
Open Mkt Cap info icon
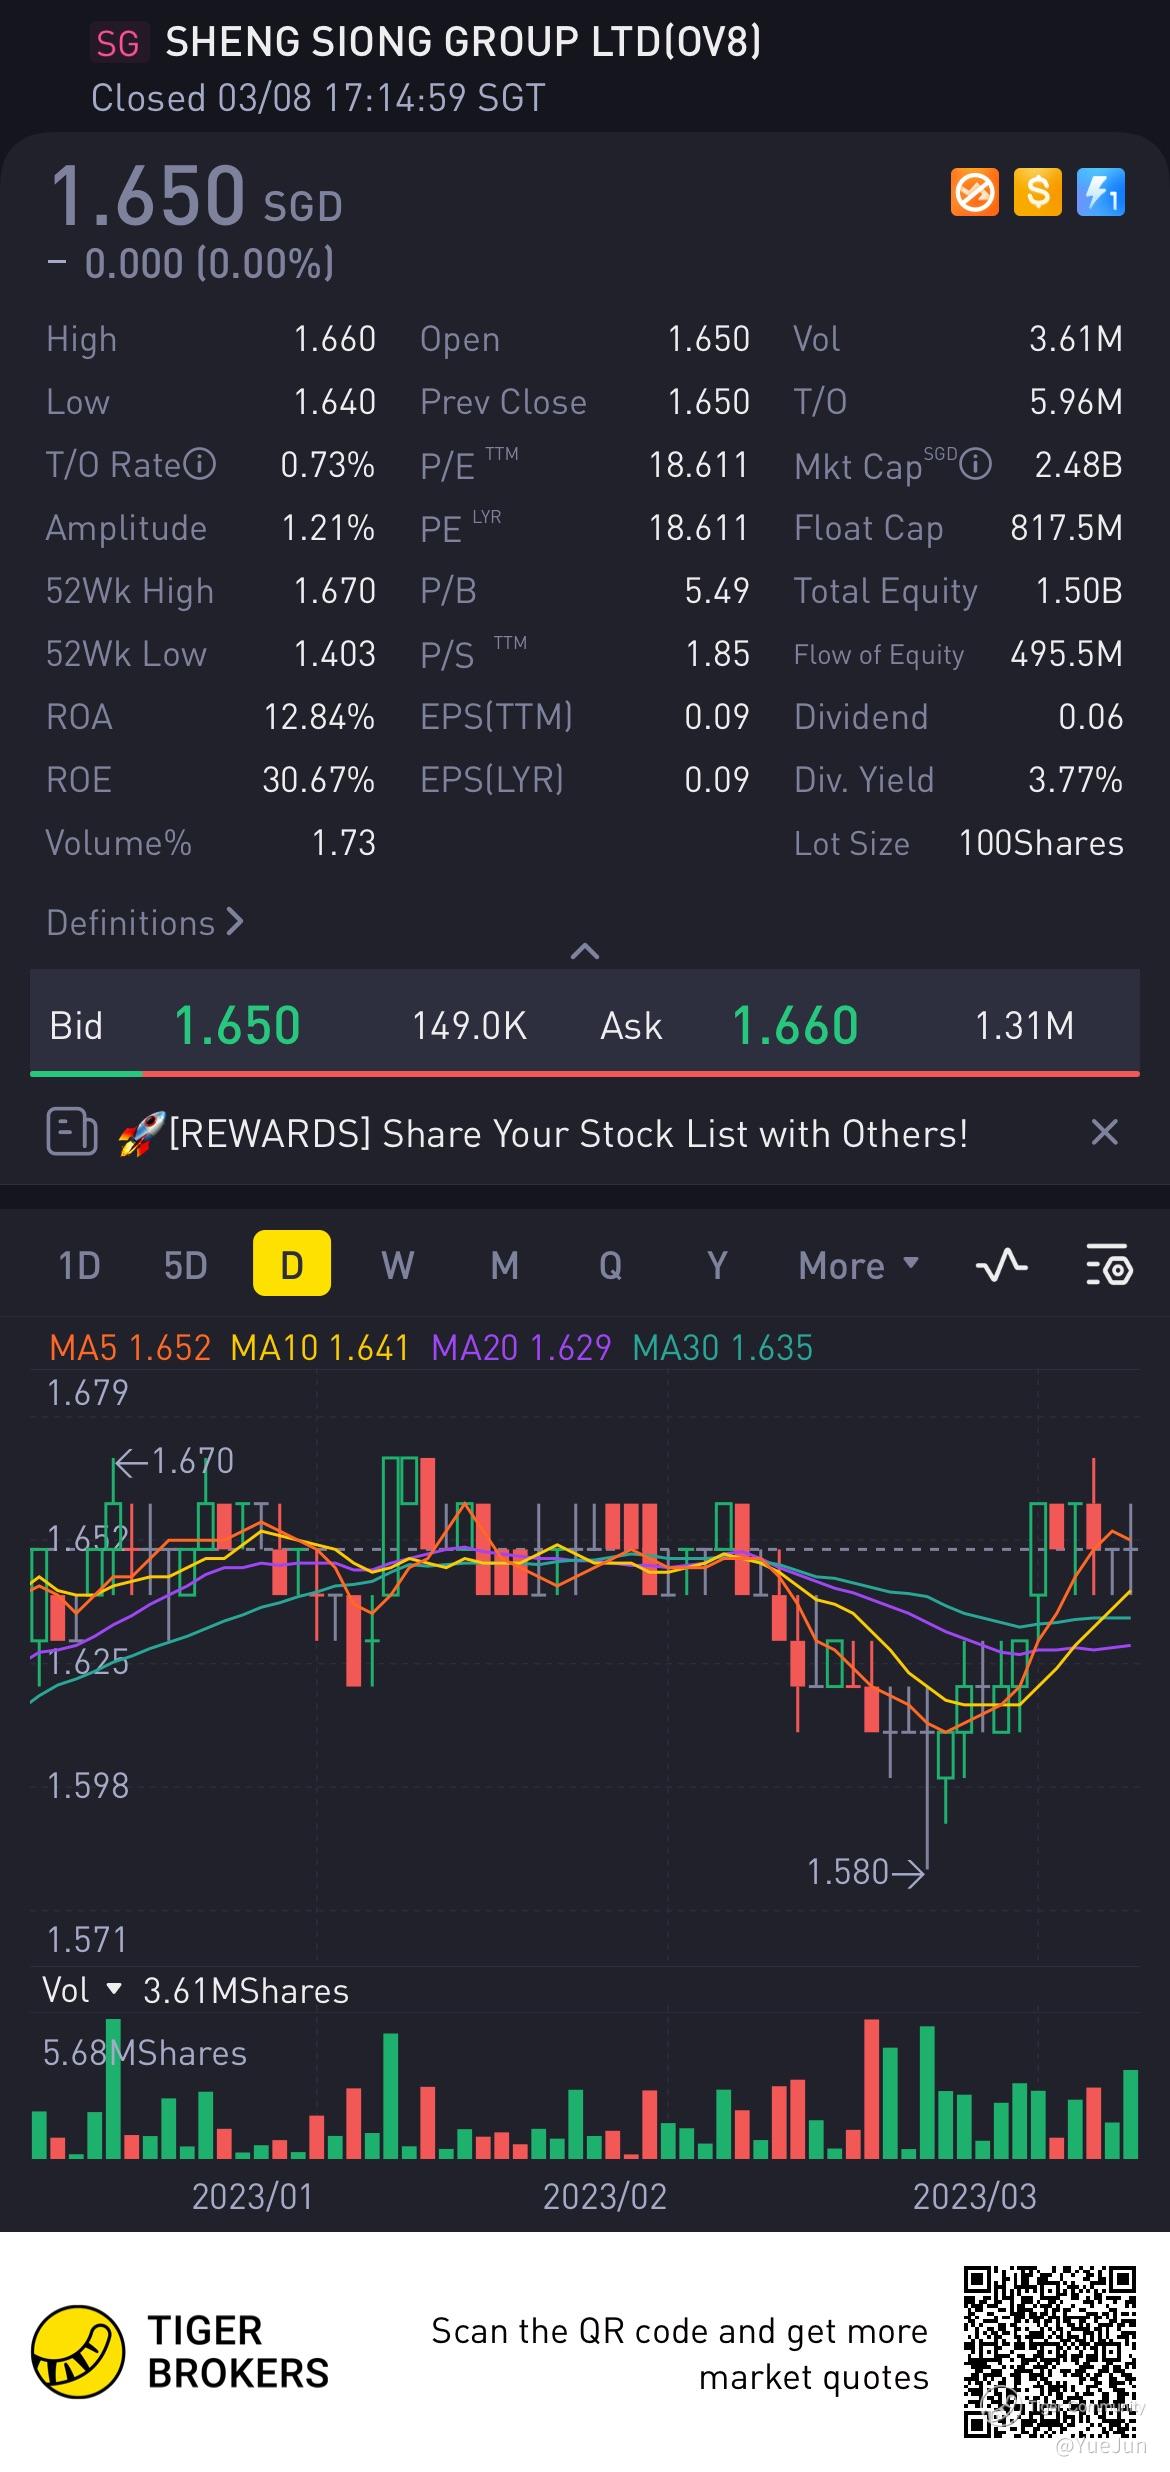(976, 464)
